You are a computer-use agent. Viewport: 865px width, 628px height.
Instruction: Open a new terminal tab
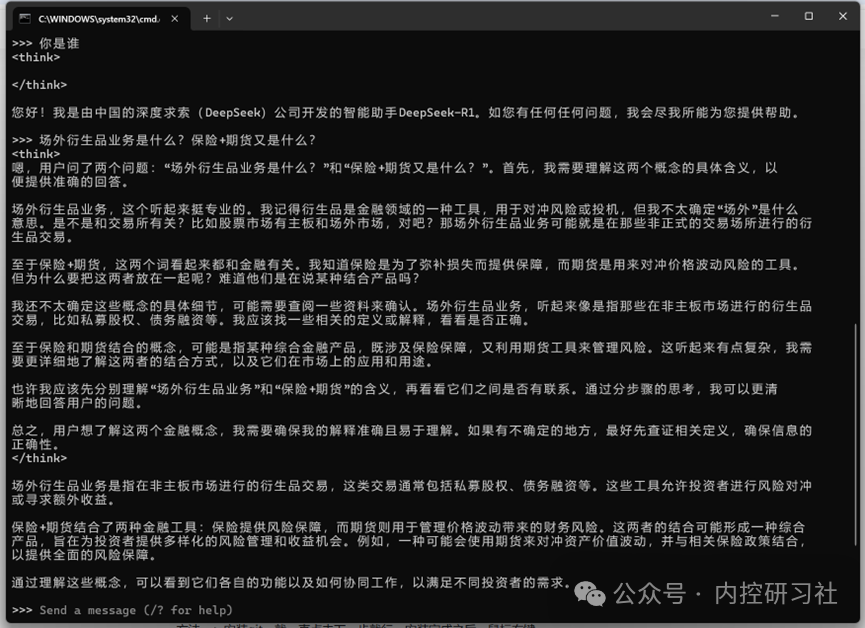pyautogui.click(x=207, y=19)
